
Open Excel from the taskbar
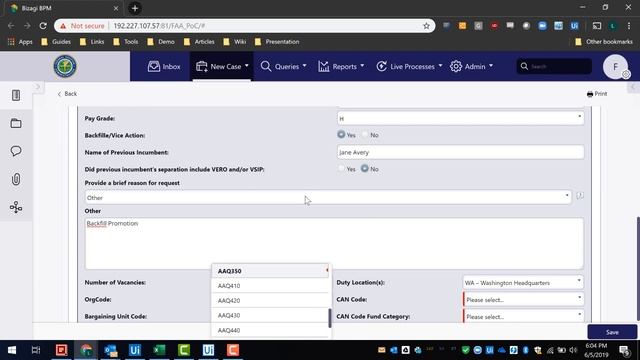click(159, 350)
